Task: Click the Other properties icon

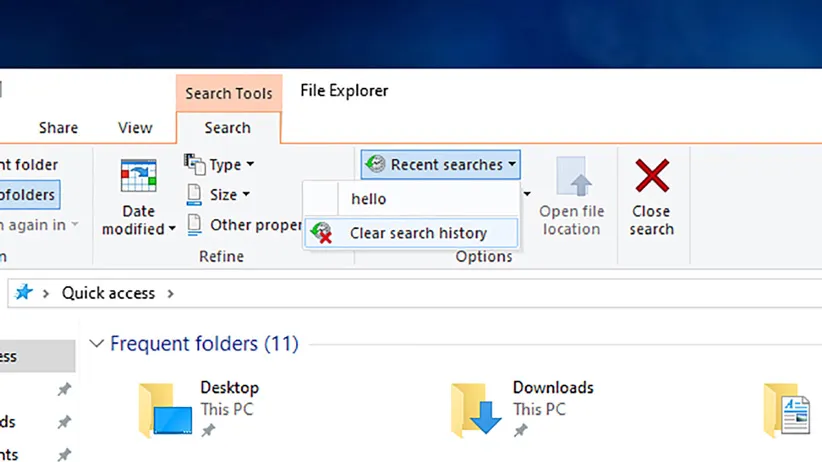Action: [196, 225]
